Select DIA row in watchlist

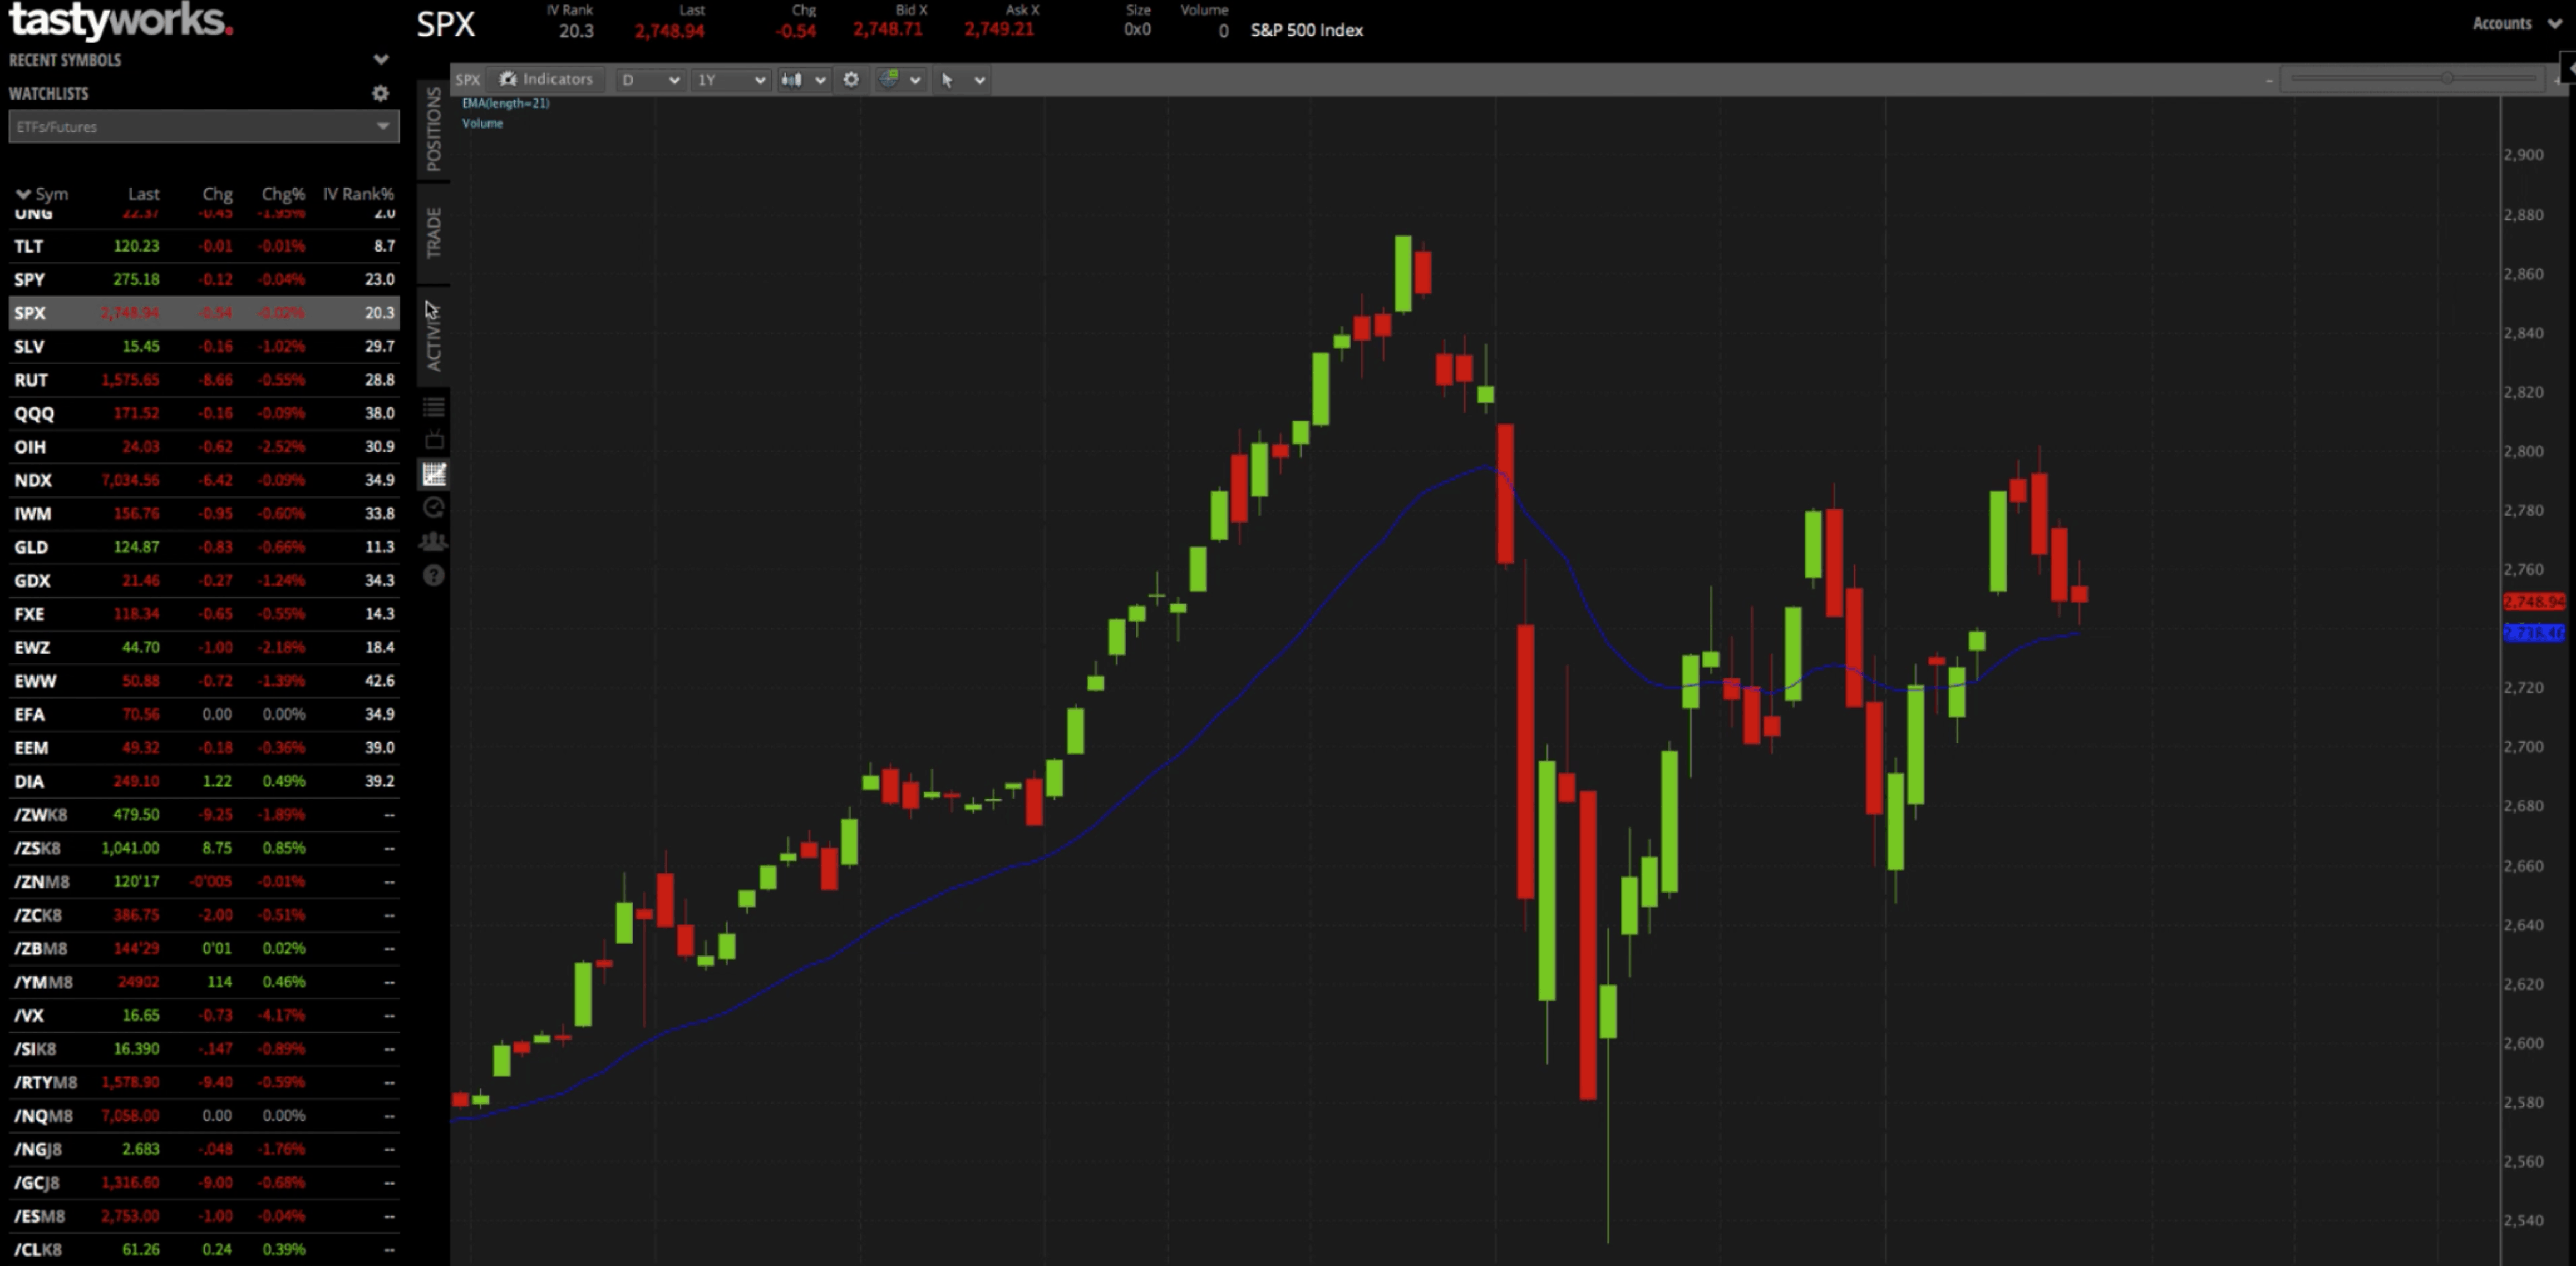[x=204, y=781]
